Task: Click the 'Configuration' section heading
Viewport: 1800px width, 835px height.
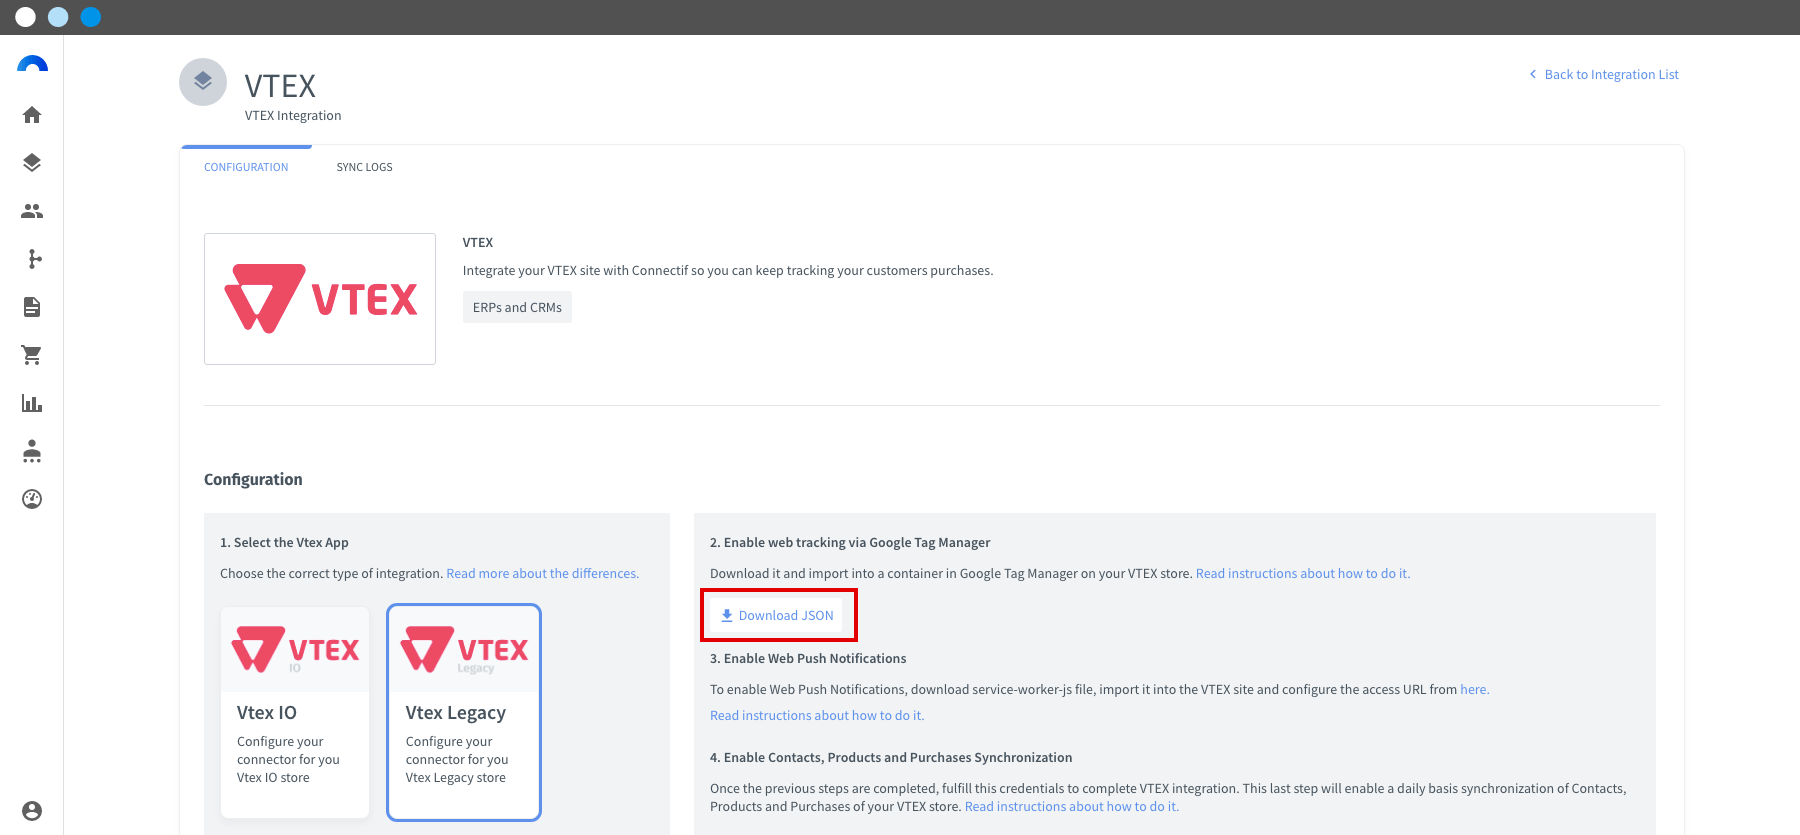Action: point(253,479)
